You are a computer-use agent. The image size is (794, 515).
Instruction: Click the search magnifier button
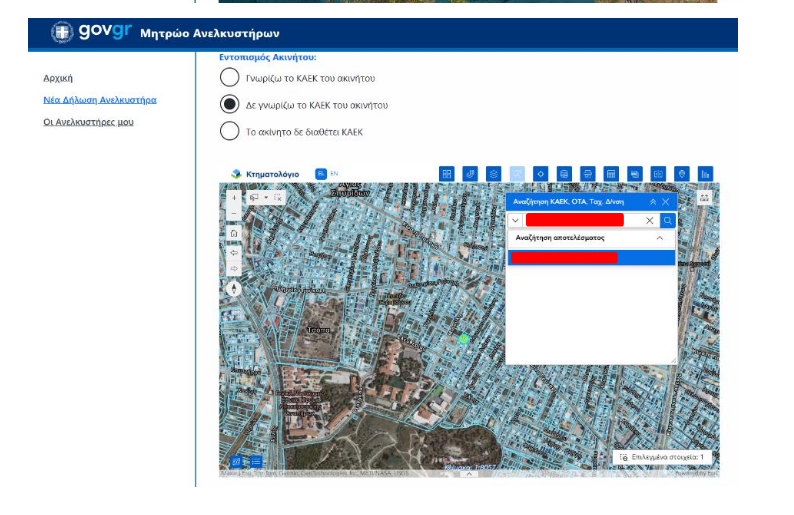coord(668,220)
